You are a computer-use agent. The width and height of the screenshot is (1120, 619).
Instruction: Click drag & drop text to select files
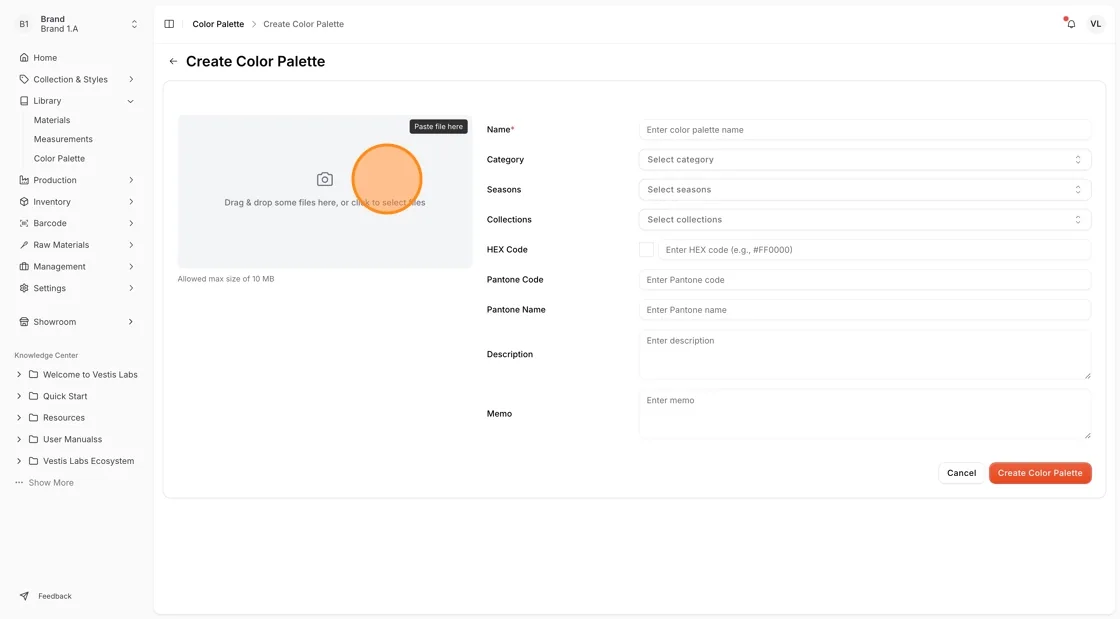click(325, 203)
